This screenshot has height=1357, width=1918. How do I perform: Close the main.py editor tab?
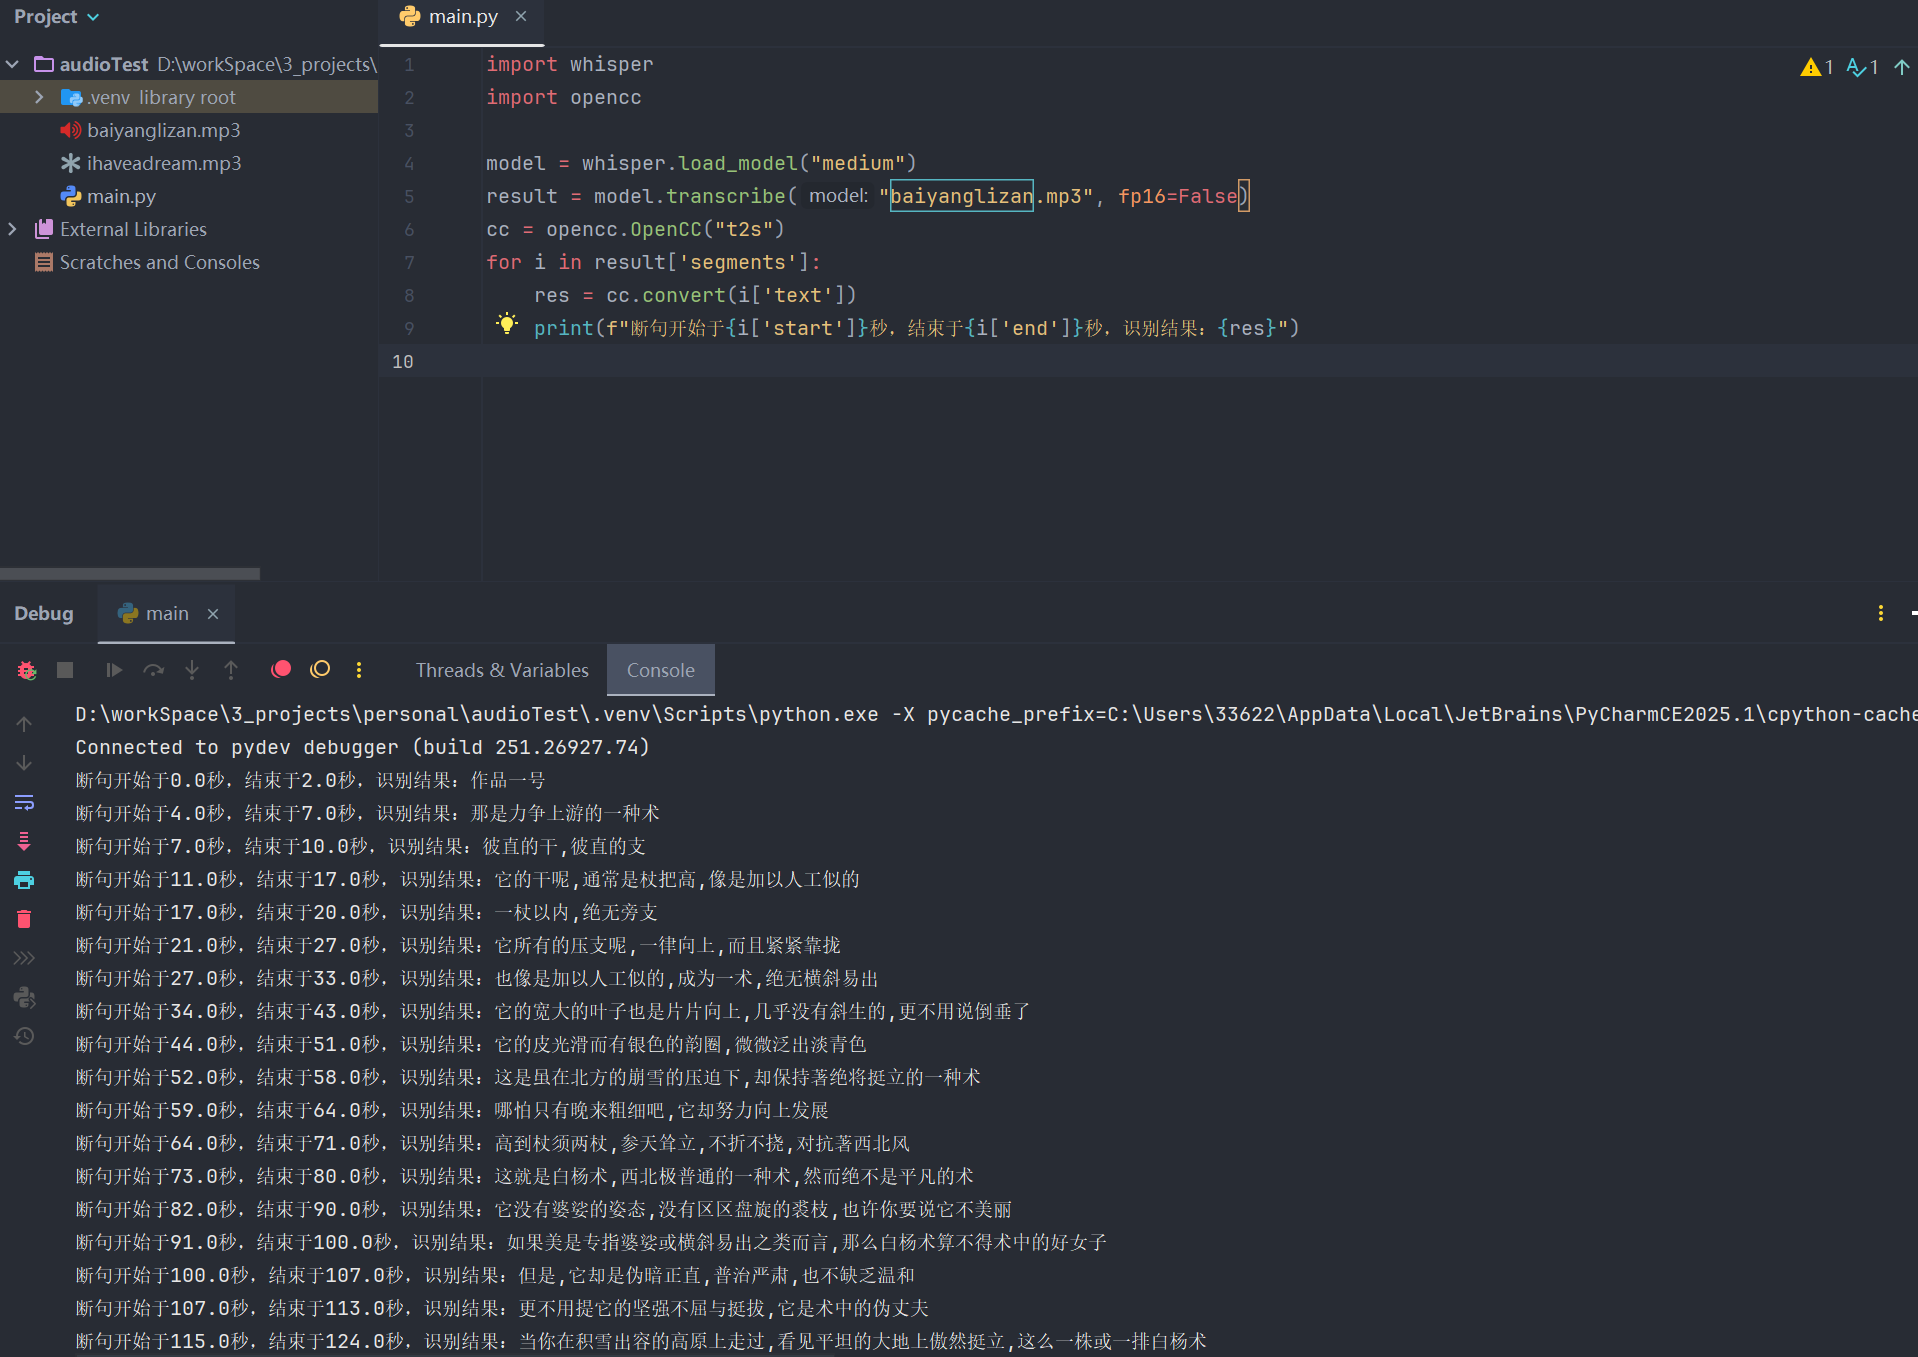point(521,17)
